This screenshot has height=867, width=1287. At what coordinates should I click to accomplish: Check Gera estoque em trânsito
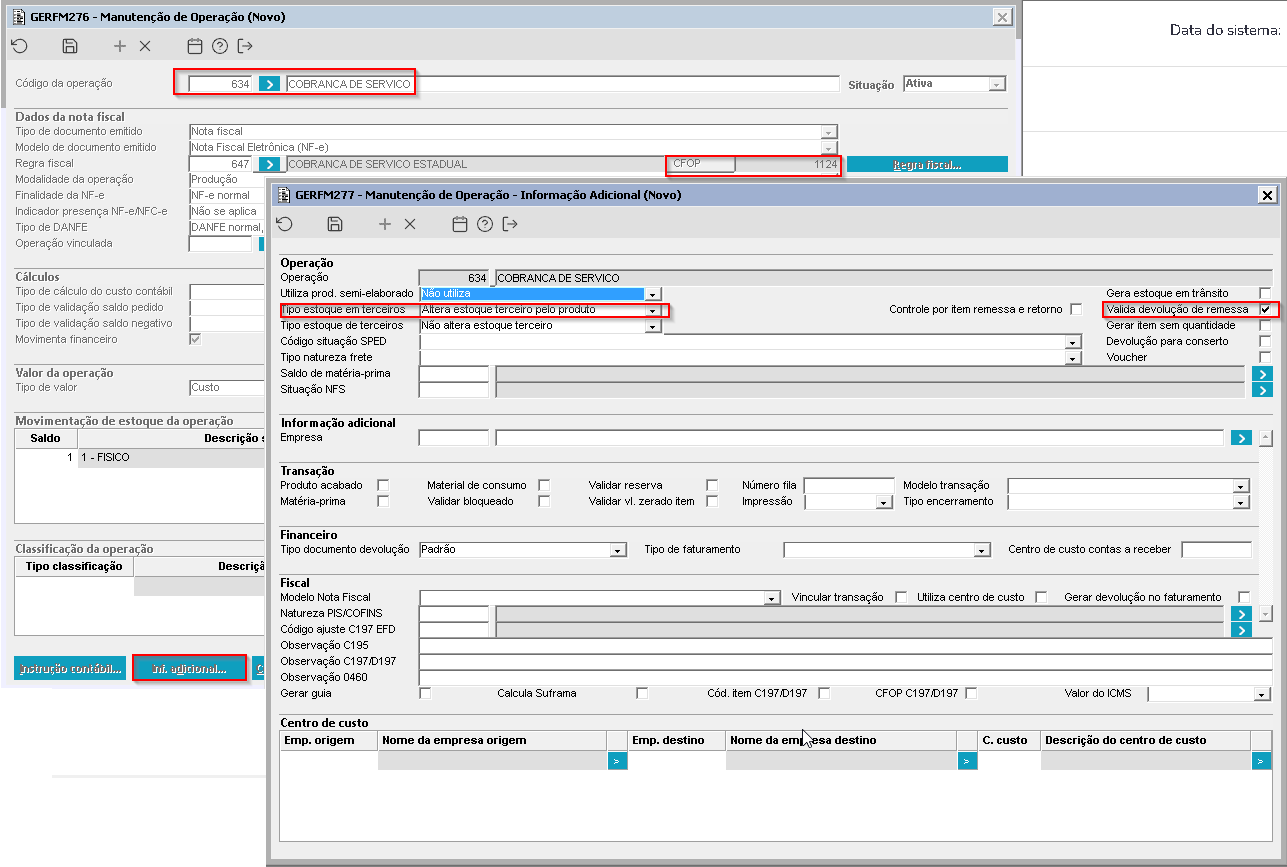click(x=1266, y=293)
